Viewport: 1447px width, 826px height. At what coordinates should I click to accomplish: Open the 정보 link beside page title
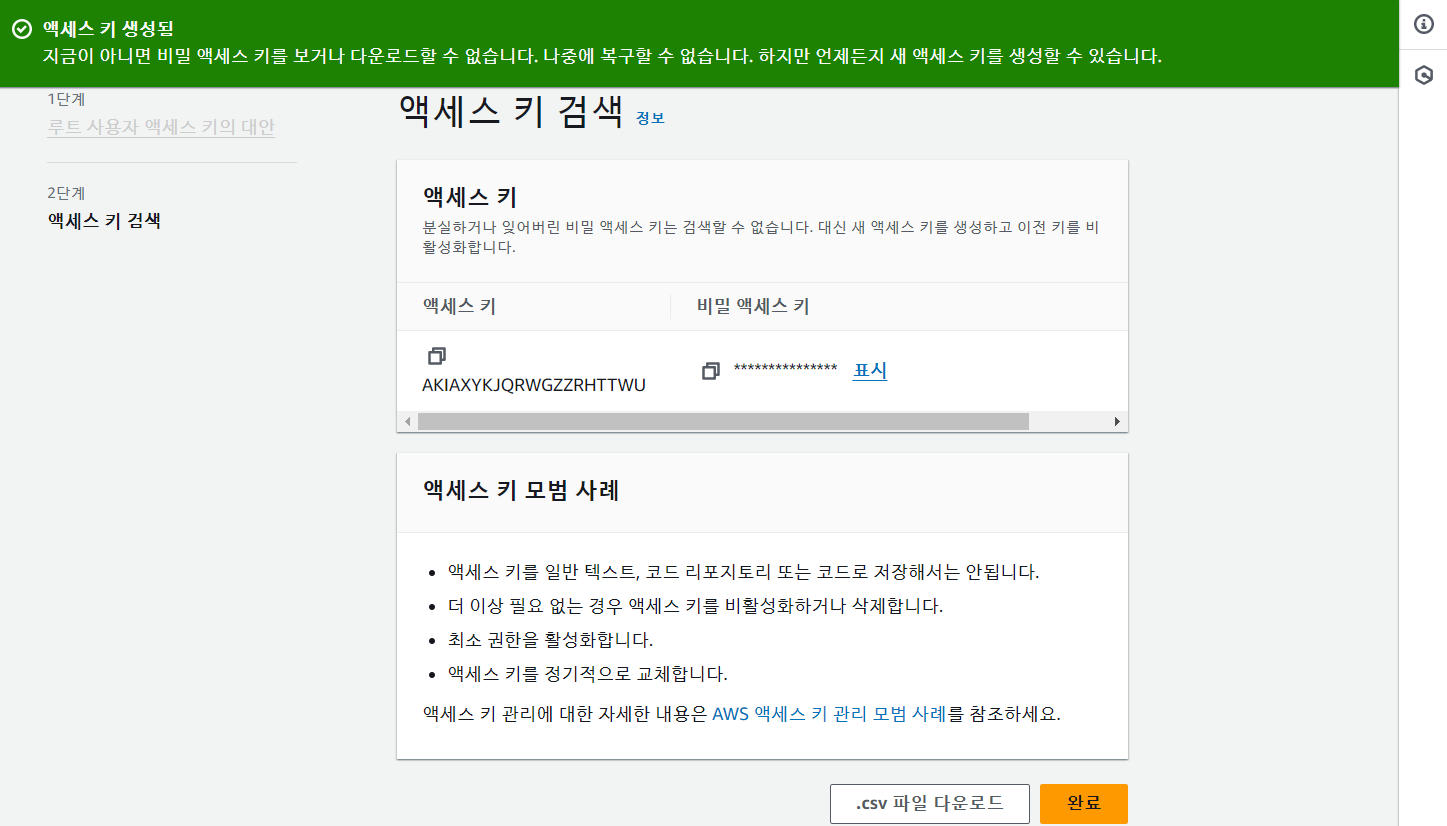[650, 118]
